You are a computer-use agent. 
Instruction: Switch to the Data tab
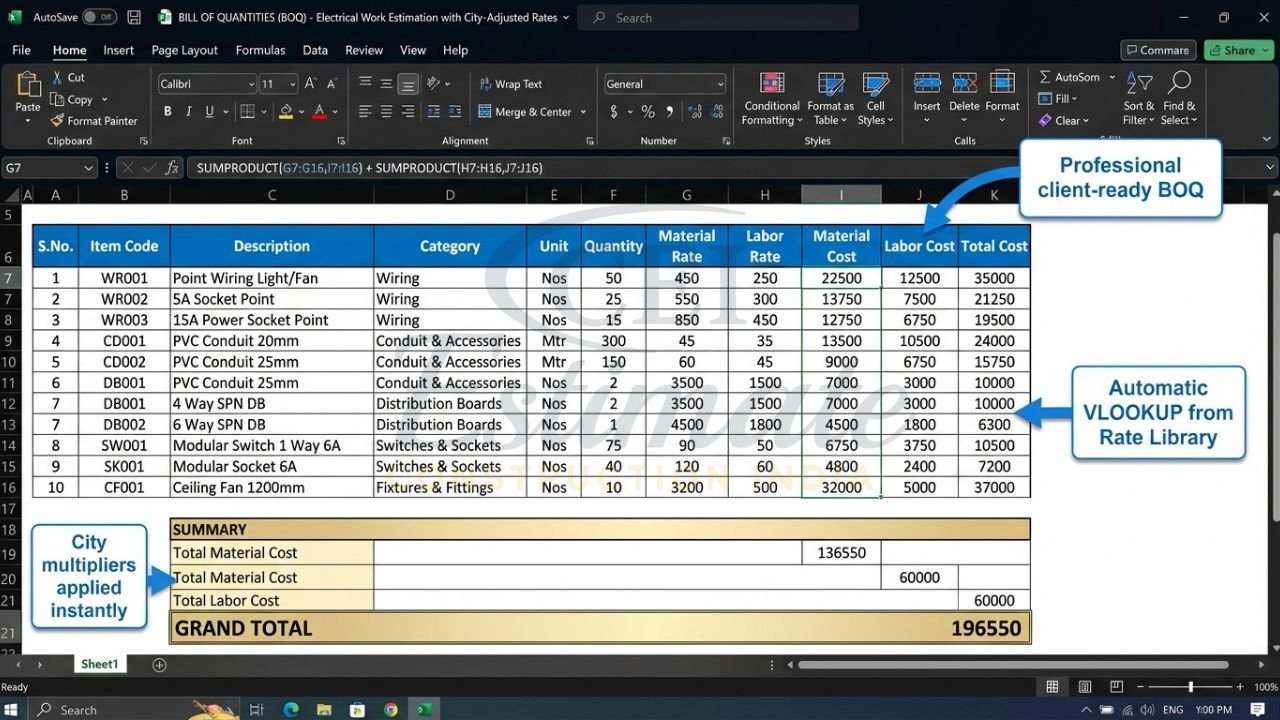[315, 50]
